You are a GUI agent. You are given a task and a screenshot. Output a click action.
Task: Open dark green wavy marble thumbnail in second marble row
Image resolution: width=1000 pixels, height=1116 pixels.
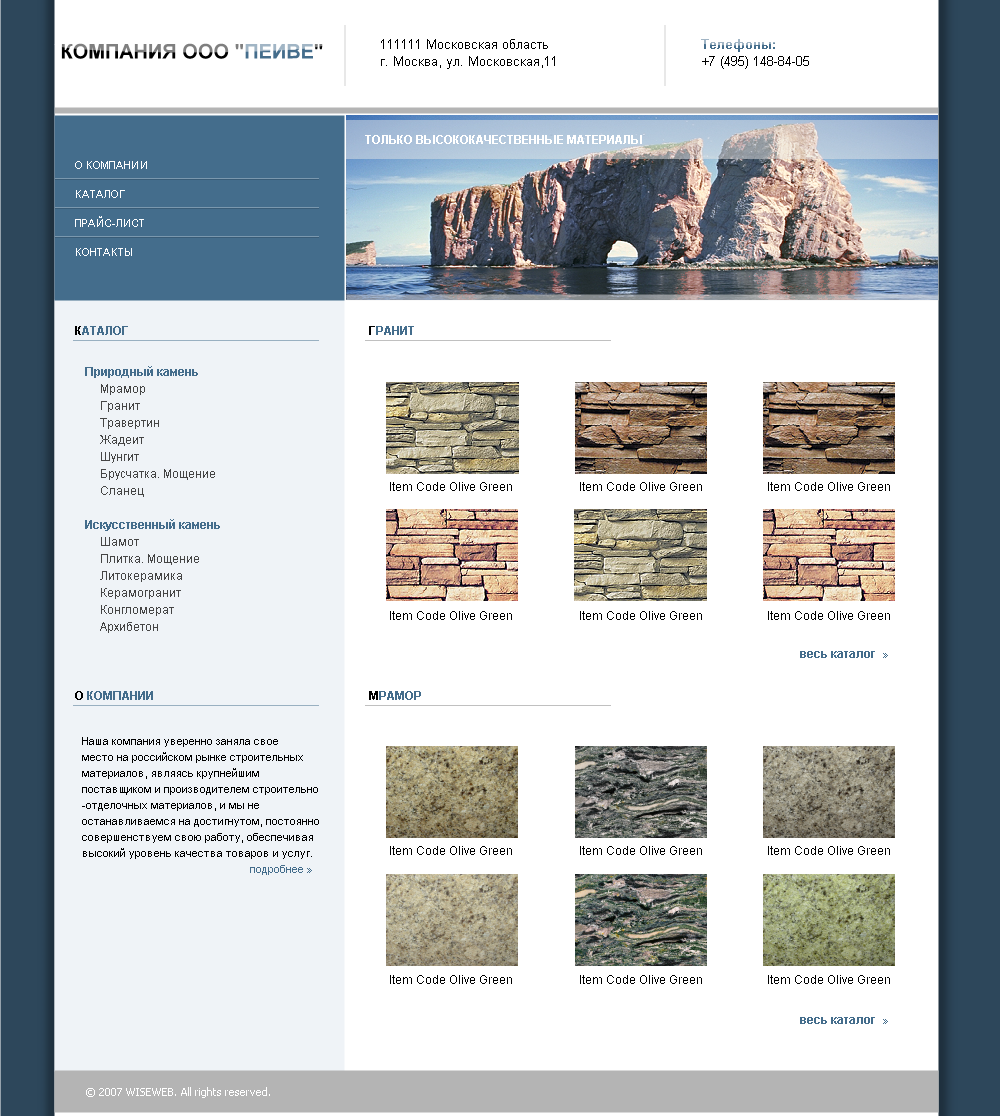641,920
